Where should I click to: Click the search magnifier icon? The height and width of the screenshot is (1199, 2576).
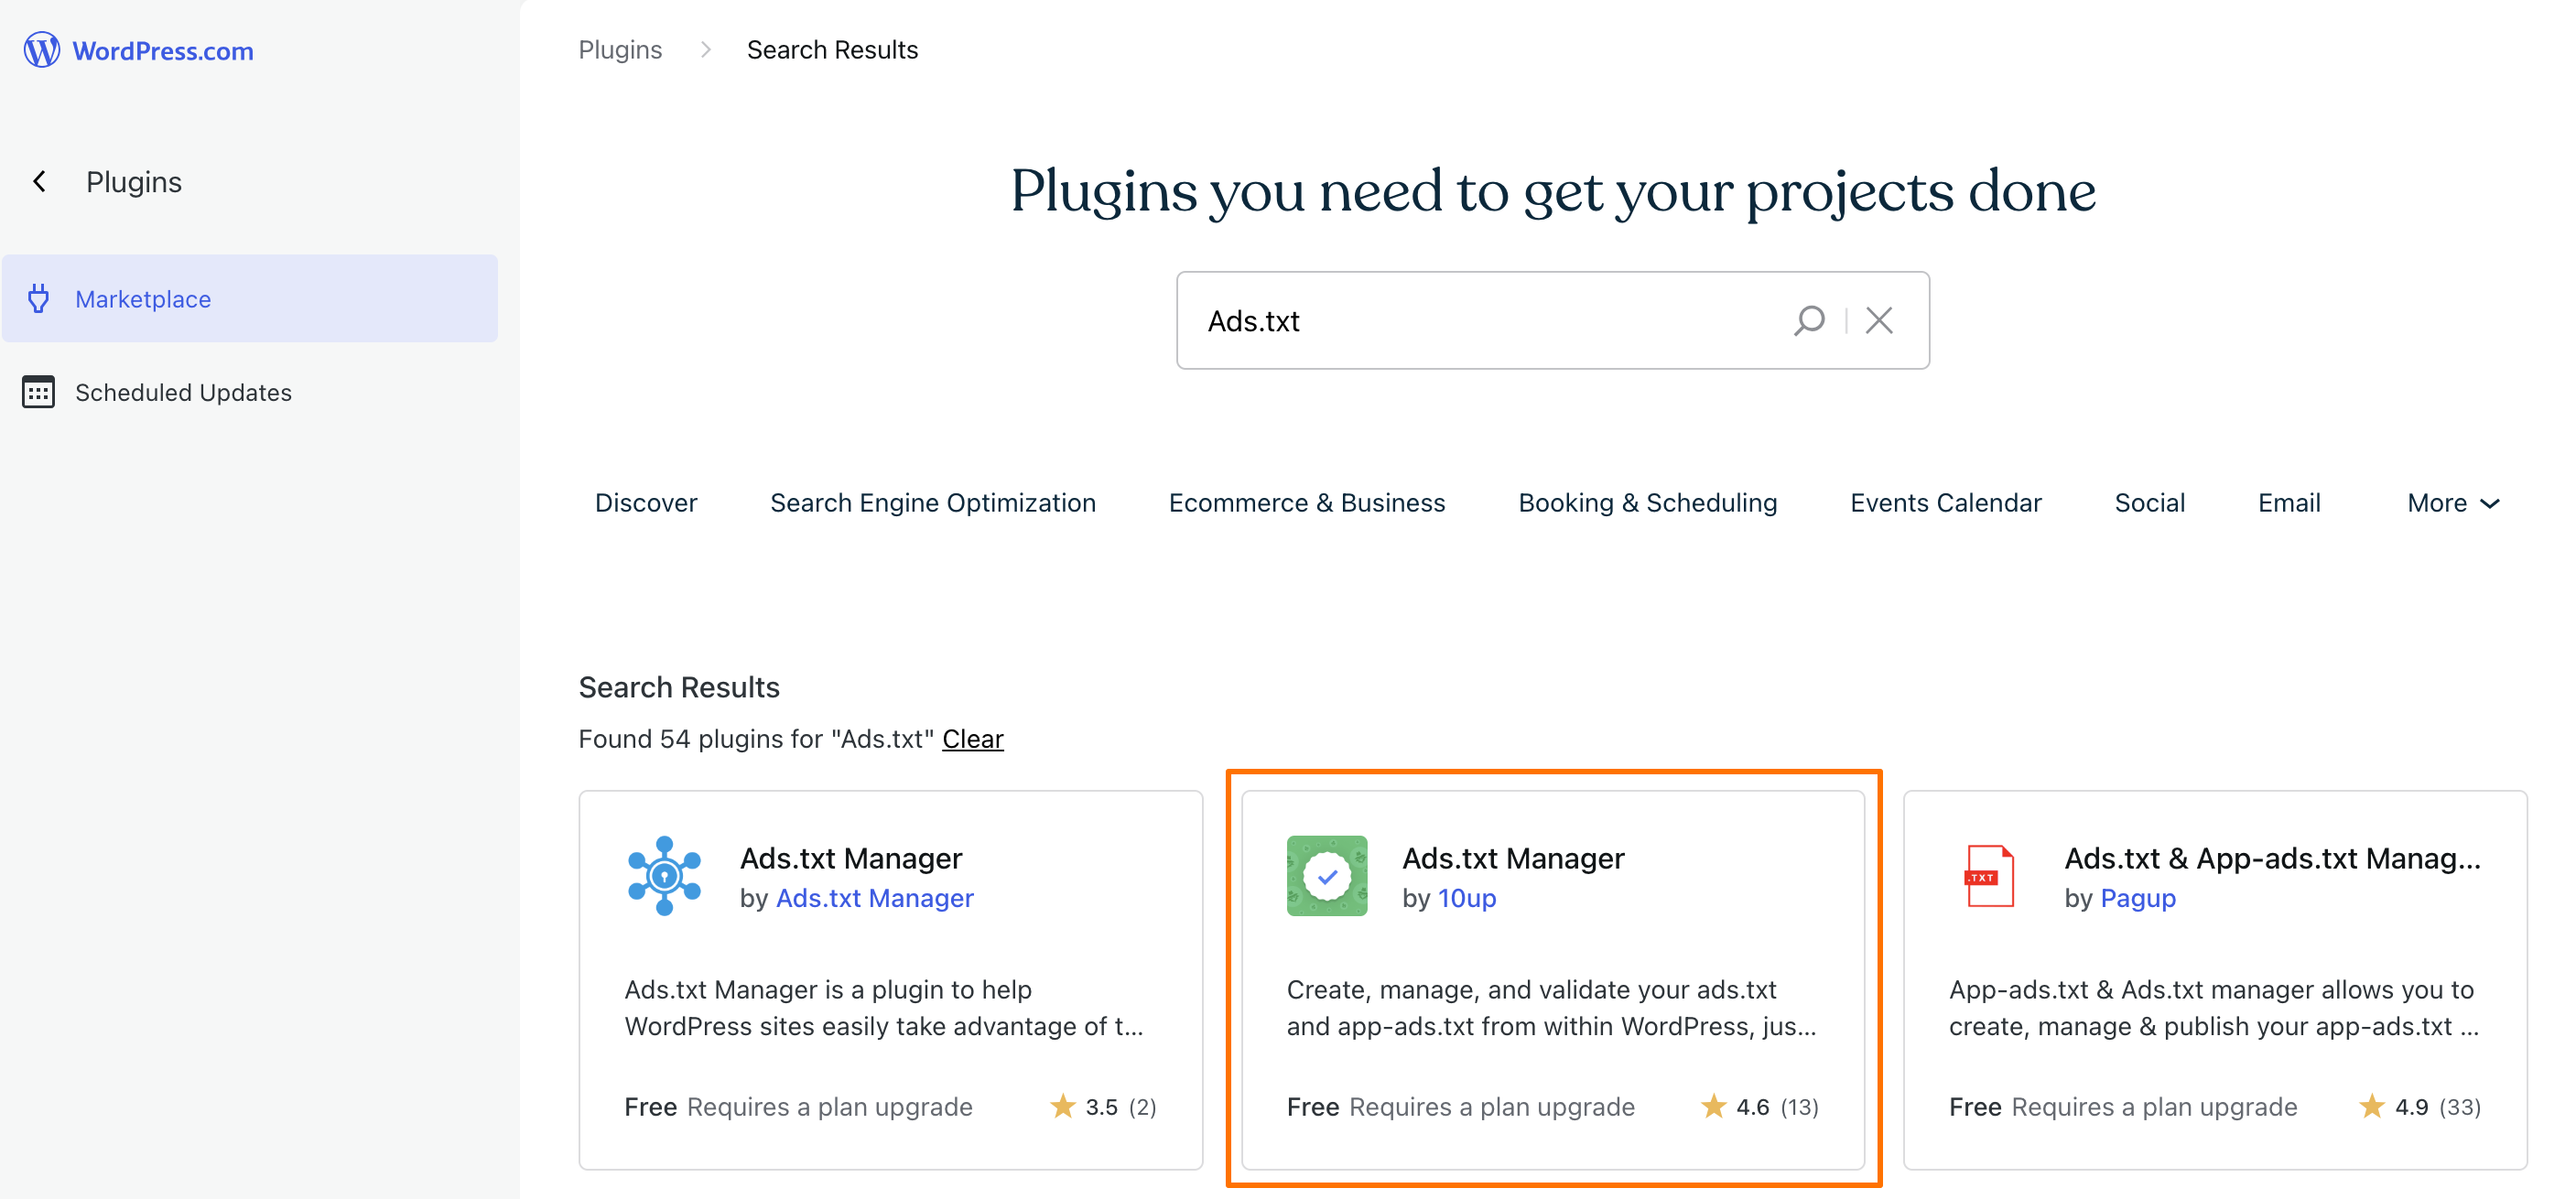coord(1808,320)
